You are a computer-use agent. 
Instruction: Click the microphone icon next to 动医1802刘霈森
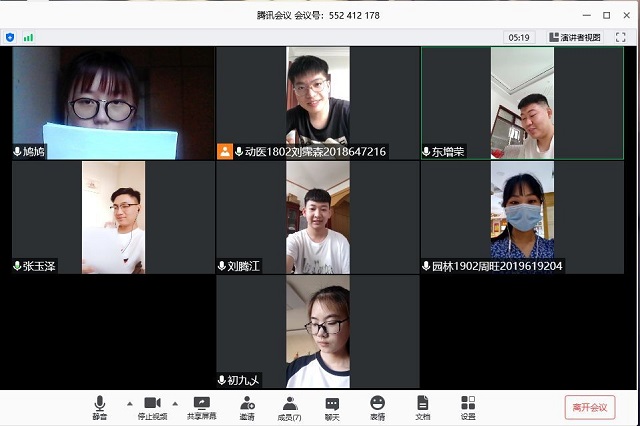coord(239,151)
